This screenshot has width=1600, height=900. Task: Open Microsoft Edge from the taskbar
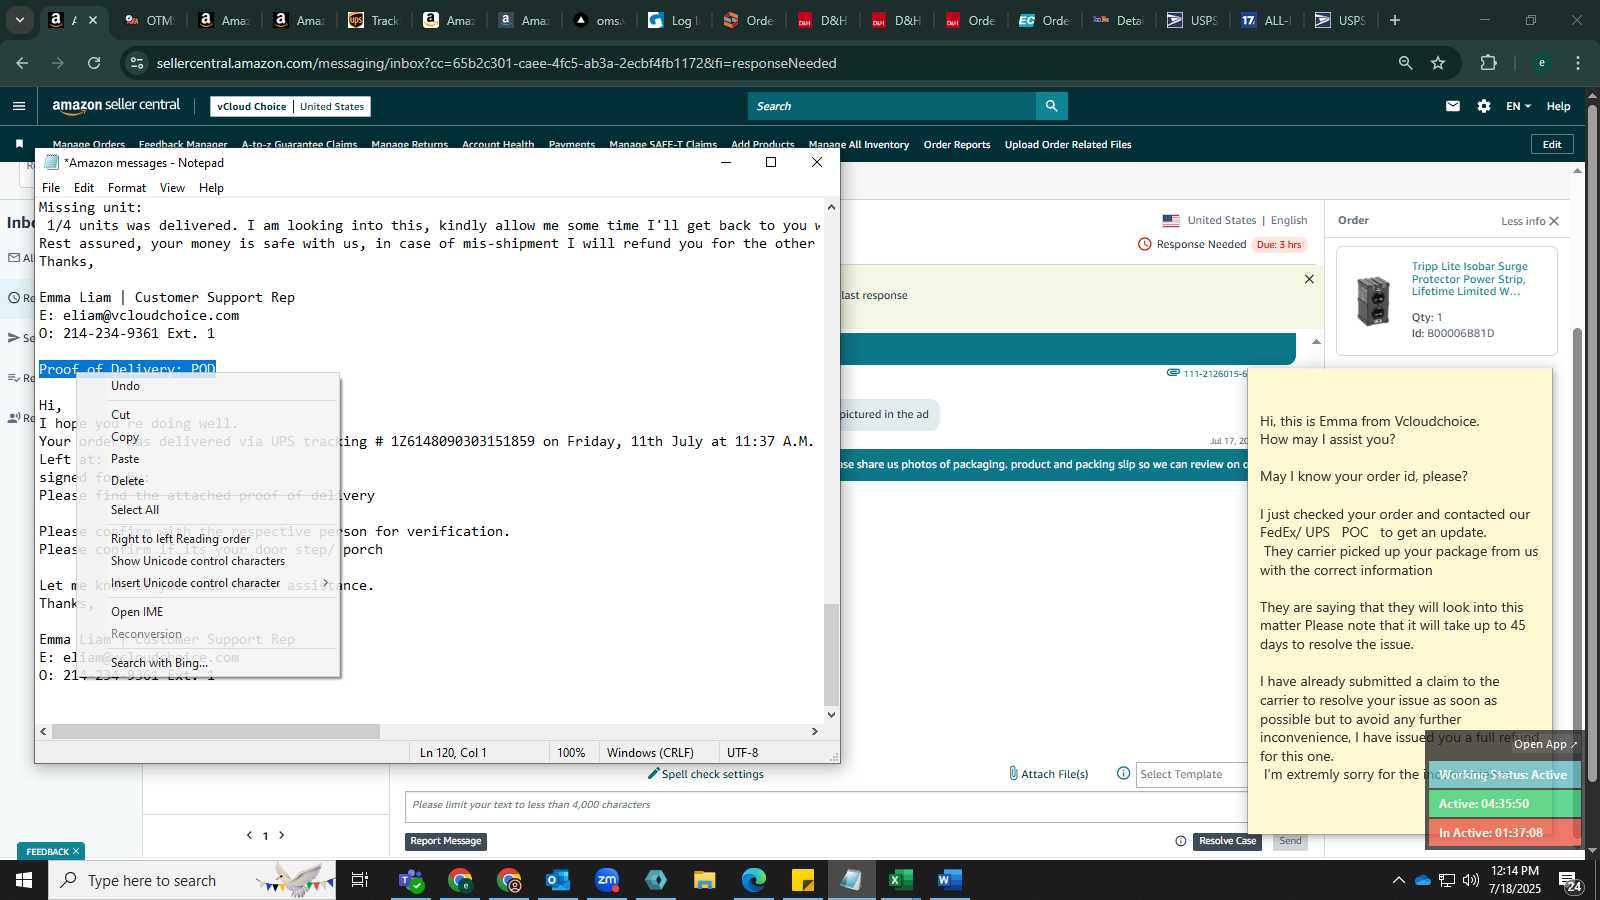(x=753, y=880)
